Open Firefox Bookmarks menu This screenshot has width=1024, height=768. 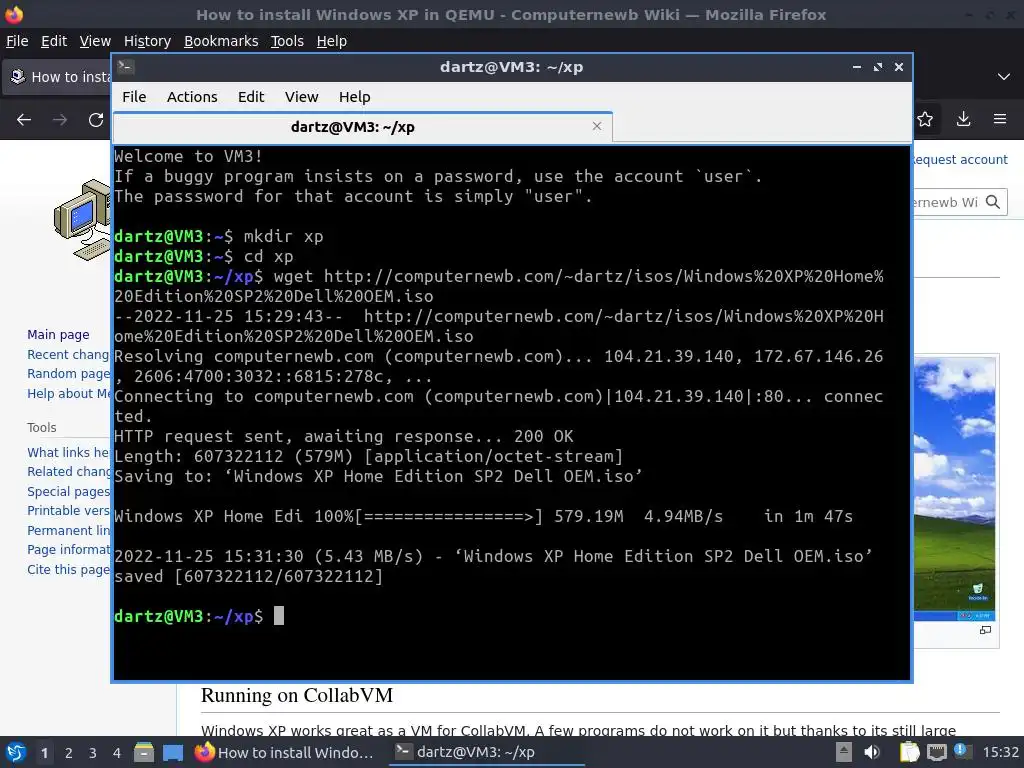(221, 41)
